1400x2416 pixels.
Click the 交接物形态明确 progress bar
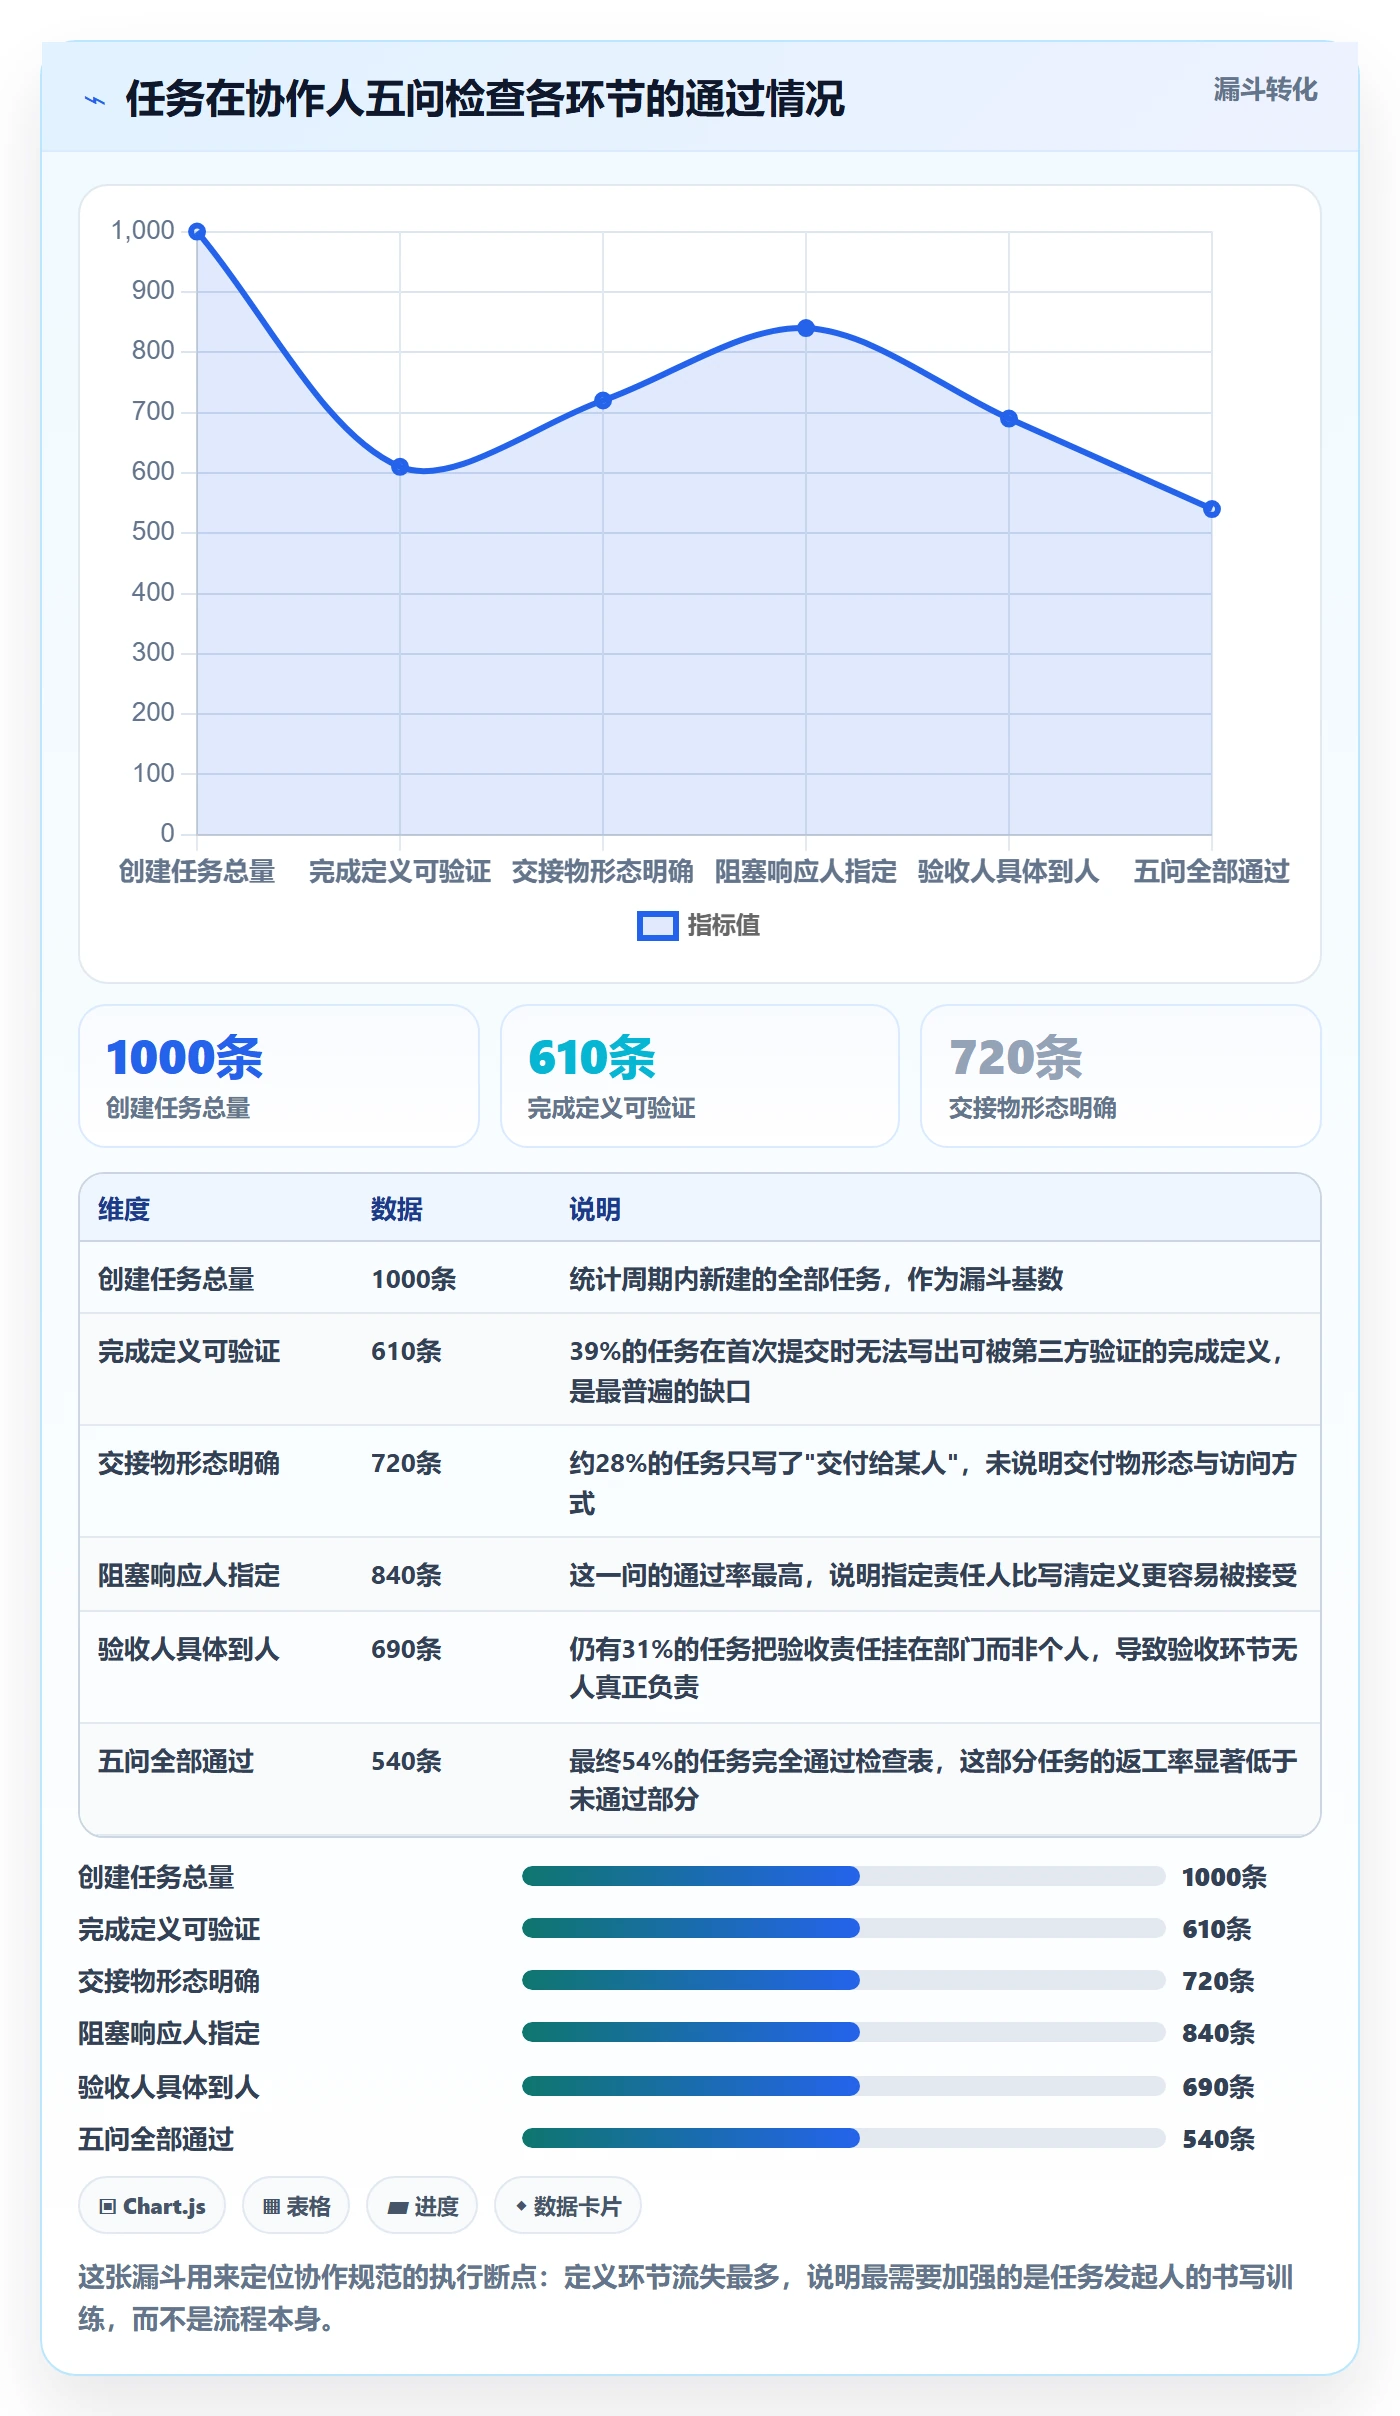pyautogui.click(x=844, y=1980)
